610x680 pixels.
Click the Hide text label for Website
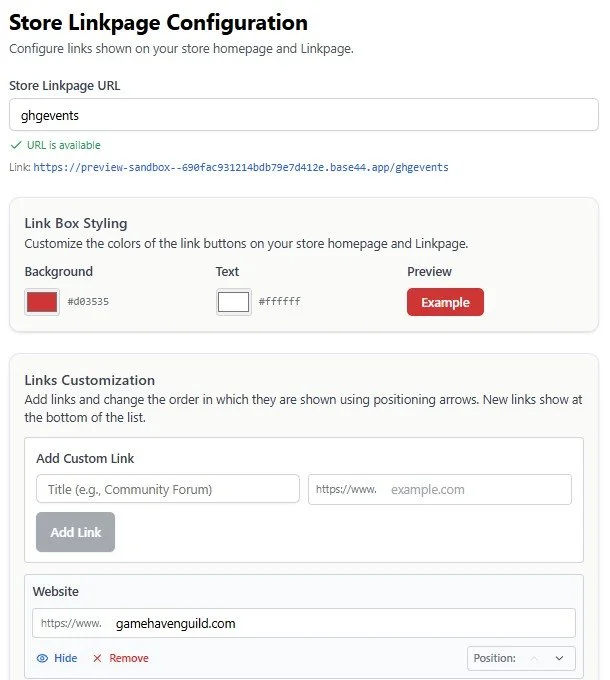pos(65,658)
